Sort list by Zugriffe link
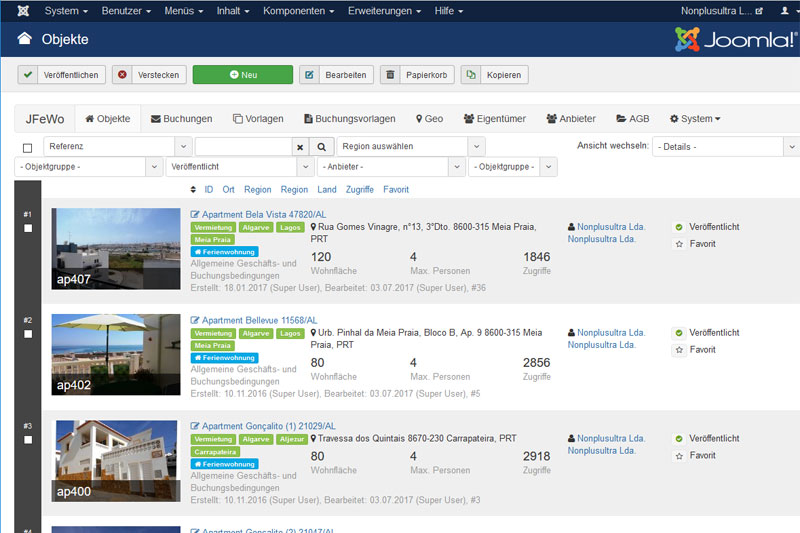Image resolution: width=800 pixels, height=533 pixels. pos(360,189)
